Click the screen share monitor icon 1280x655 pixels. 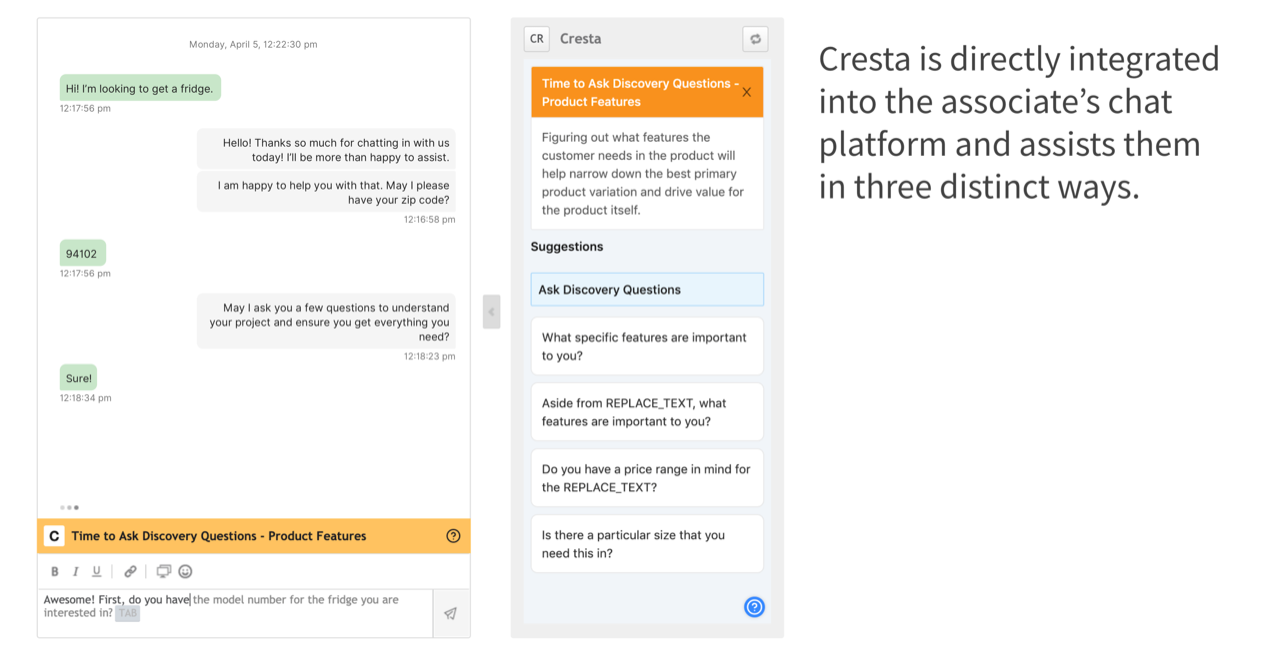pos(164,571)
